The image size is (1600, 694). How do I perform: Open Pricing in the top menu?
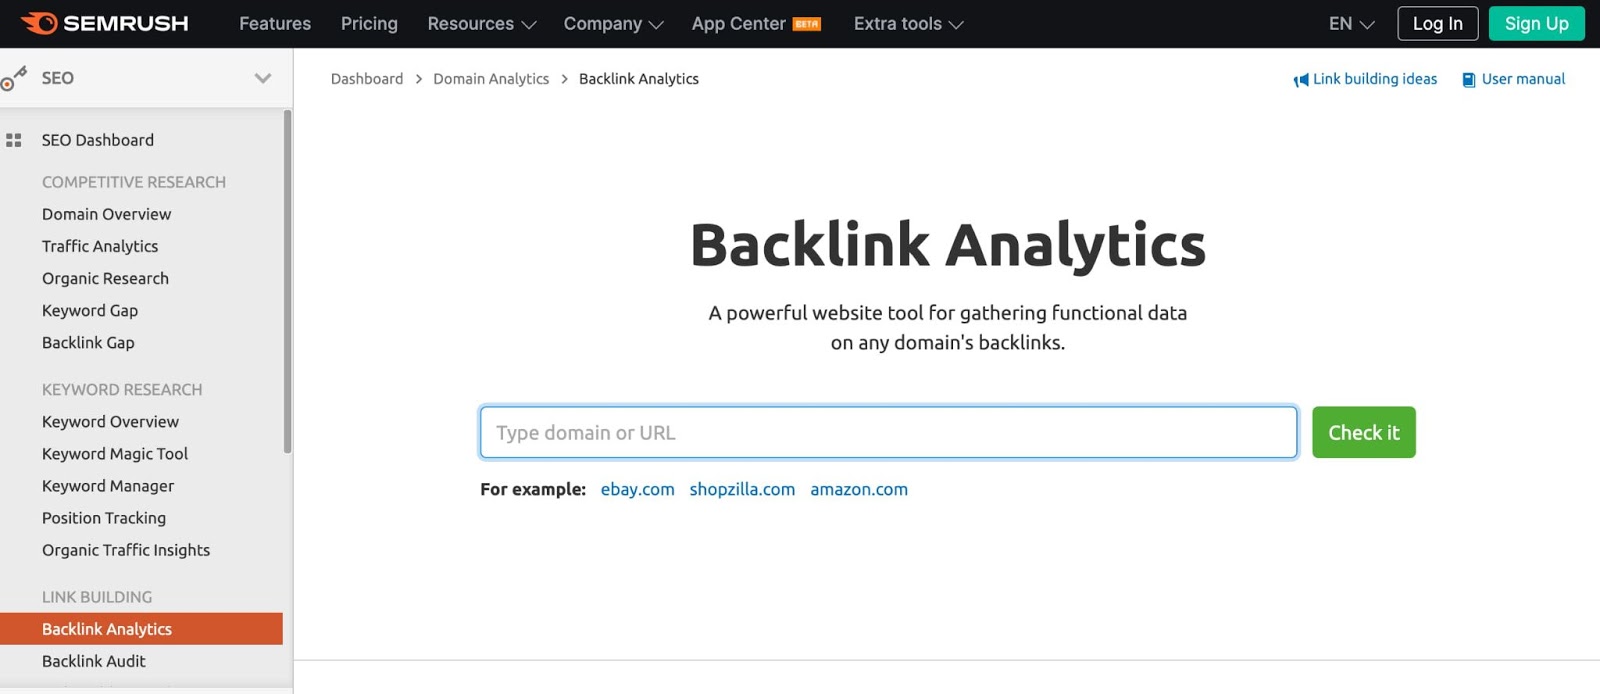[x=369, y=24]
